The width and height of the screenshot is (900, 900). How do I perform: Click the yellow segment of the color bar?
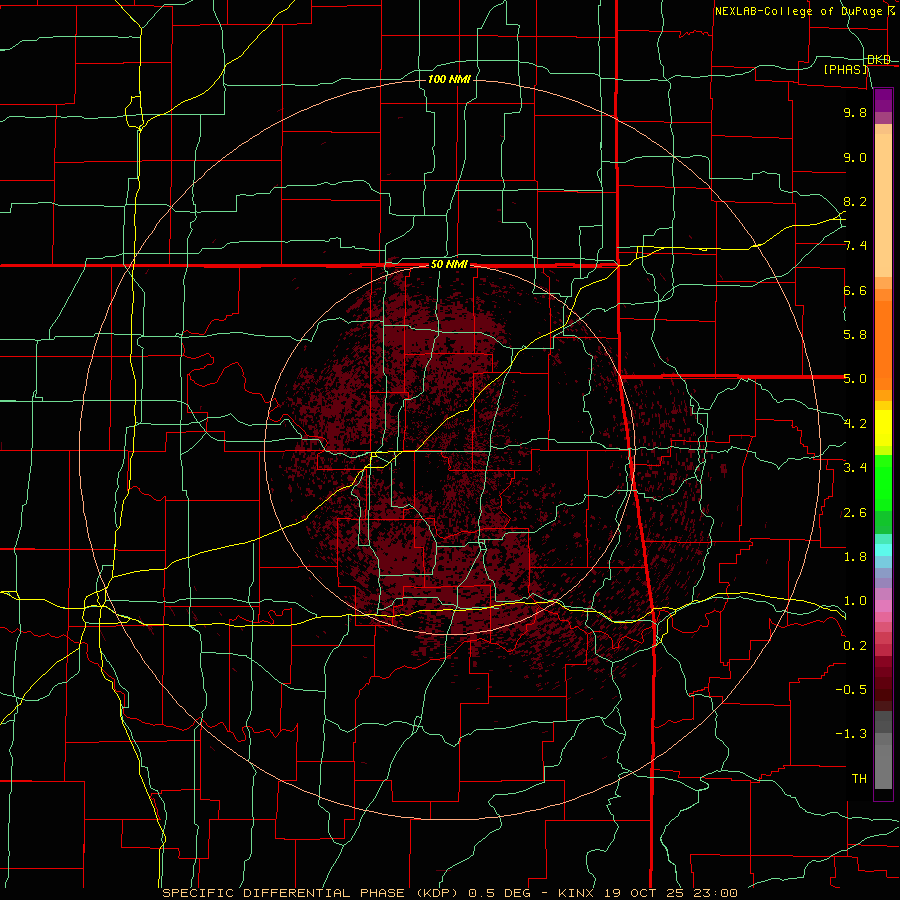coord(883,428)
